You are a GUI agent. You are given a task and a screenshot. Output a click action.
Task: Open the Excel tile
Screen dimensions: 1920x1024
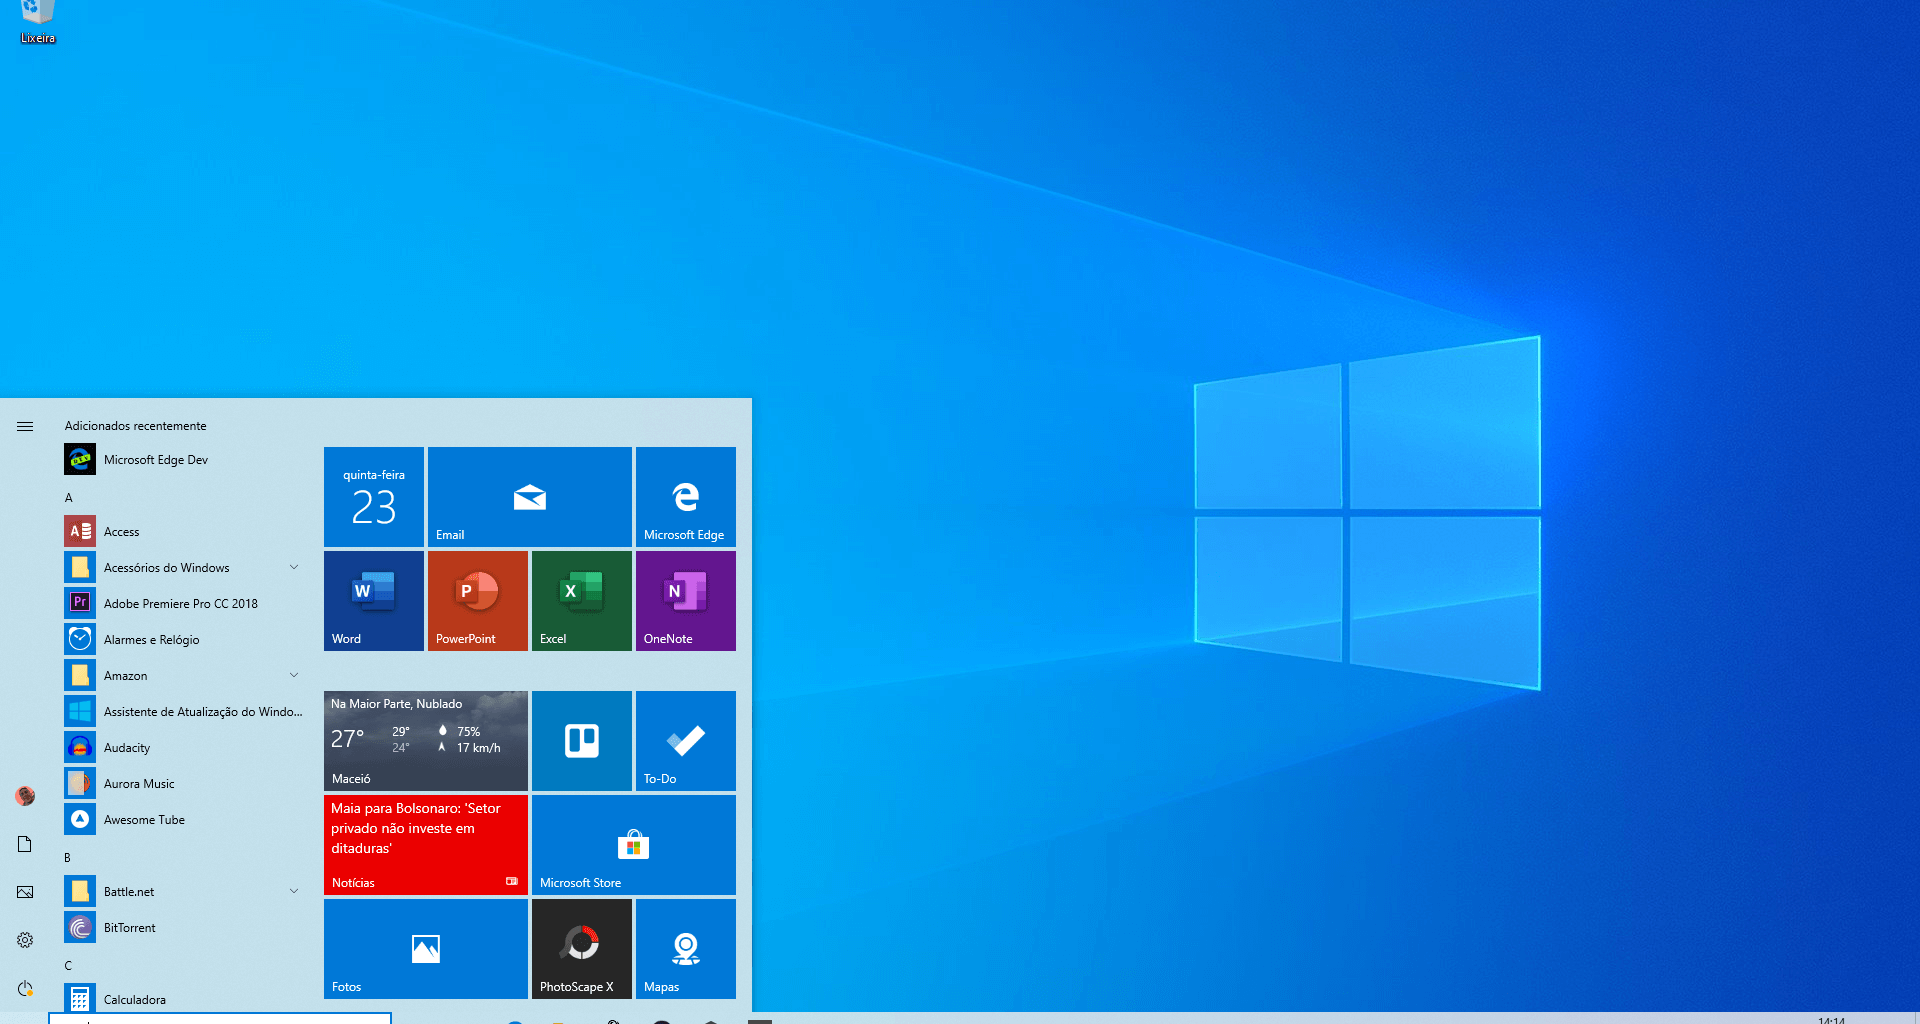[x=581, y=600]
